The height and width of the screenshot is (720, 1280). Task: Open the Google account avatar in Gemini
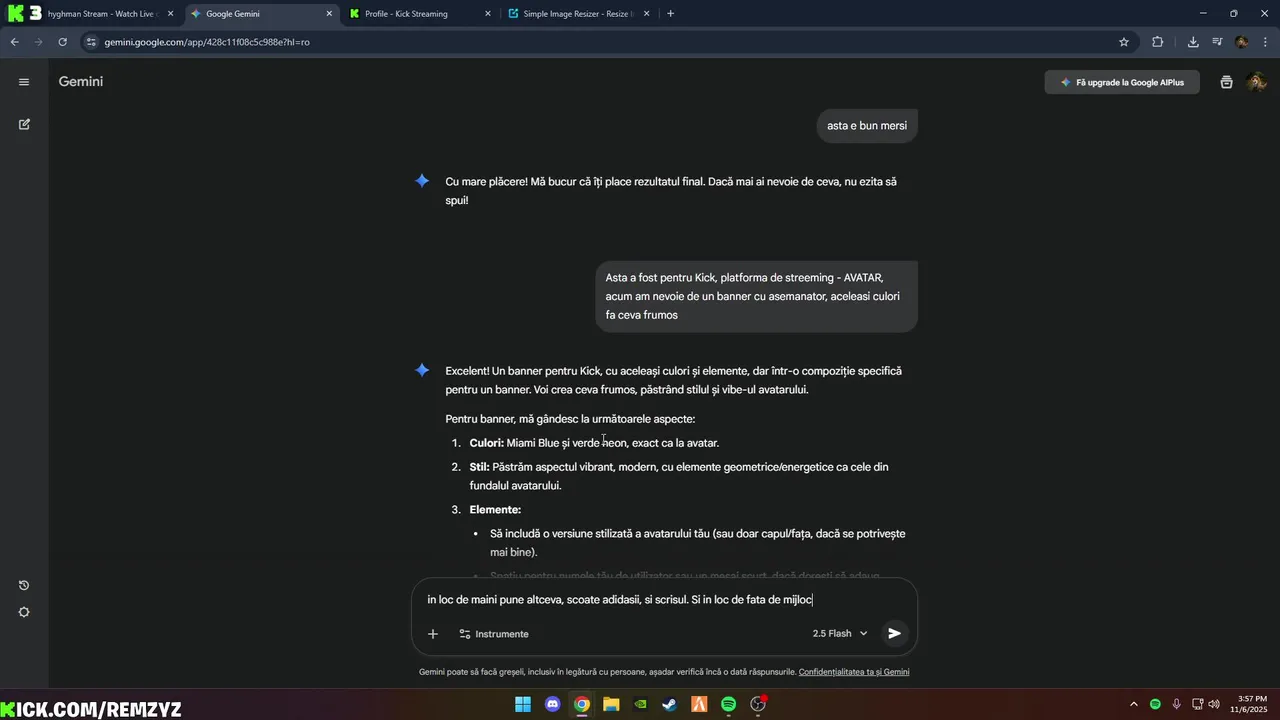point(1257,82)
